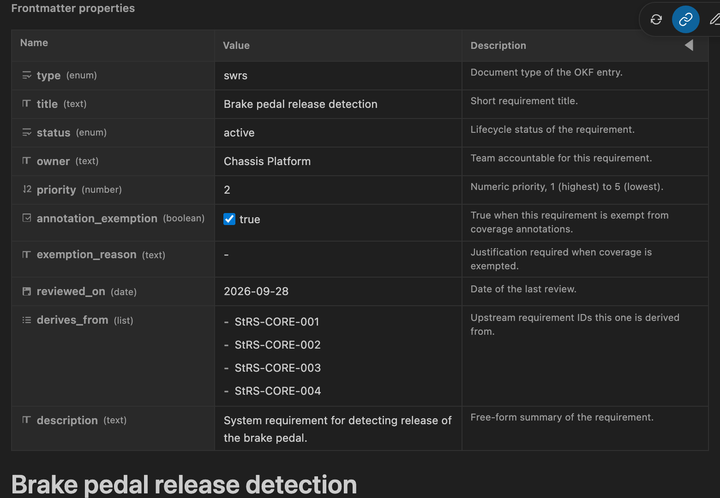Click the 'Description' column header text
The image size is (720, 498).
click(498, 45)
